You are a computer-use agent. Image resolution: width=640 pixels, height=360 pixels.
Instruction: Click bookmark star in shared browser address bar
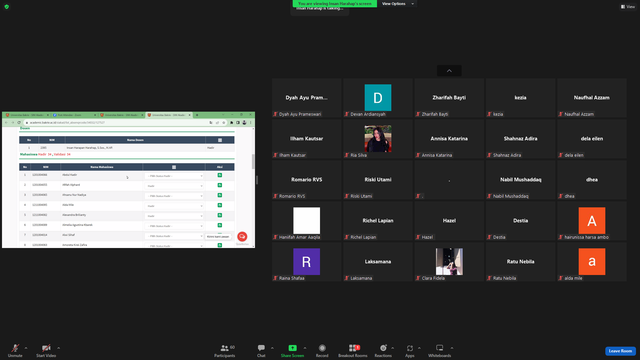click(224, 122)
